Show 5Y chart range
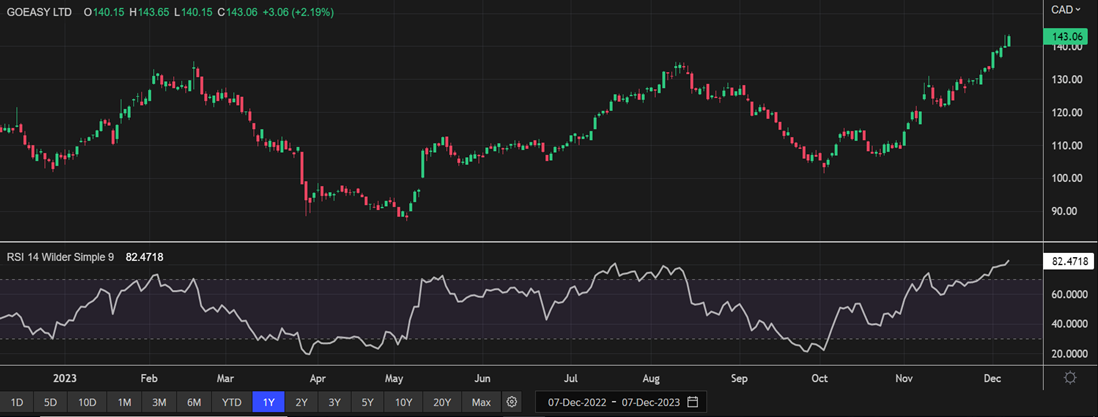The image size is (1098, 417). (x=368, y=402)
